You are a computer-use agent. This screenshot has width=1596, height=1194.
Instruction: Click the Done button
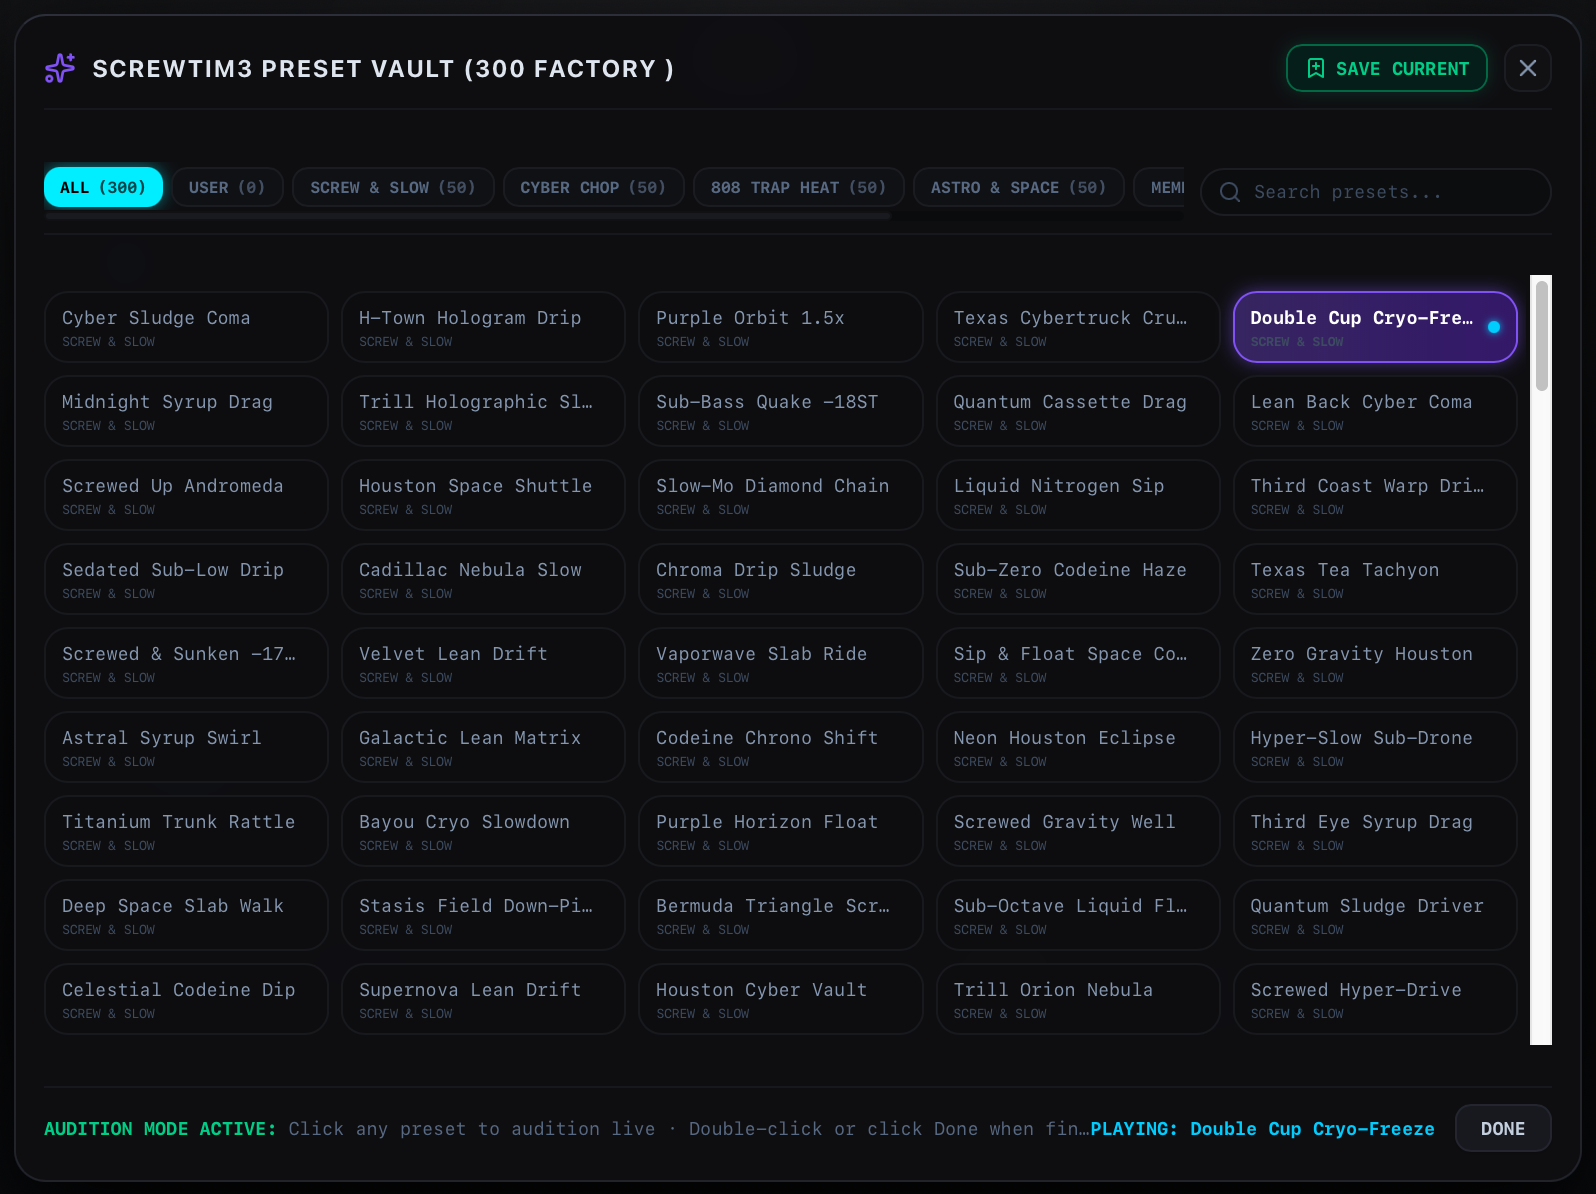point(1503,1128)
